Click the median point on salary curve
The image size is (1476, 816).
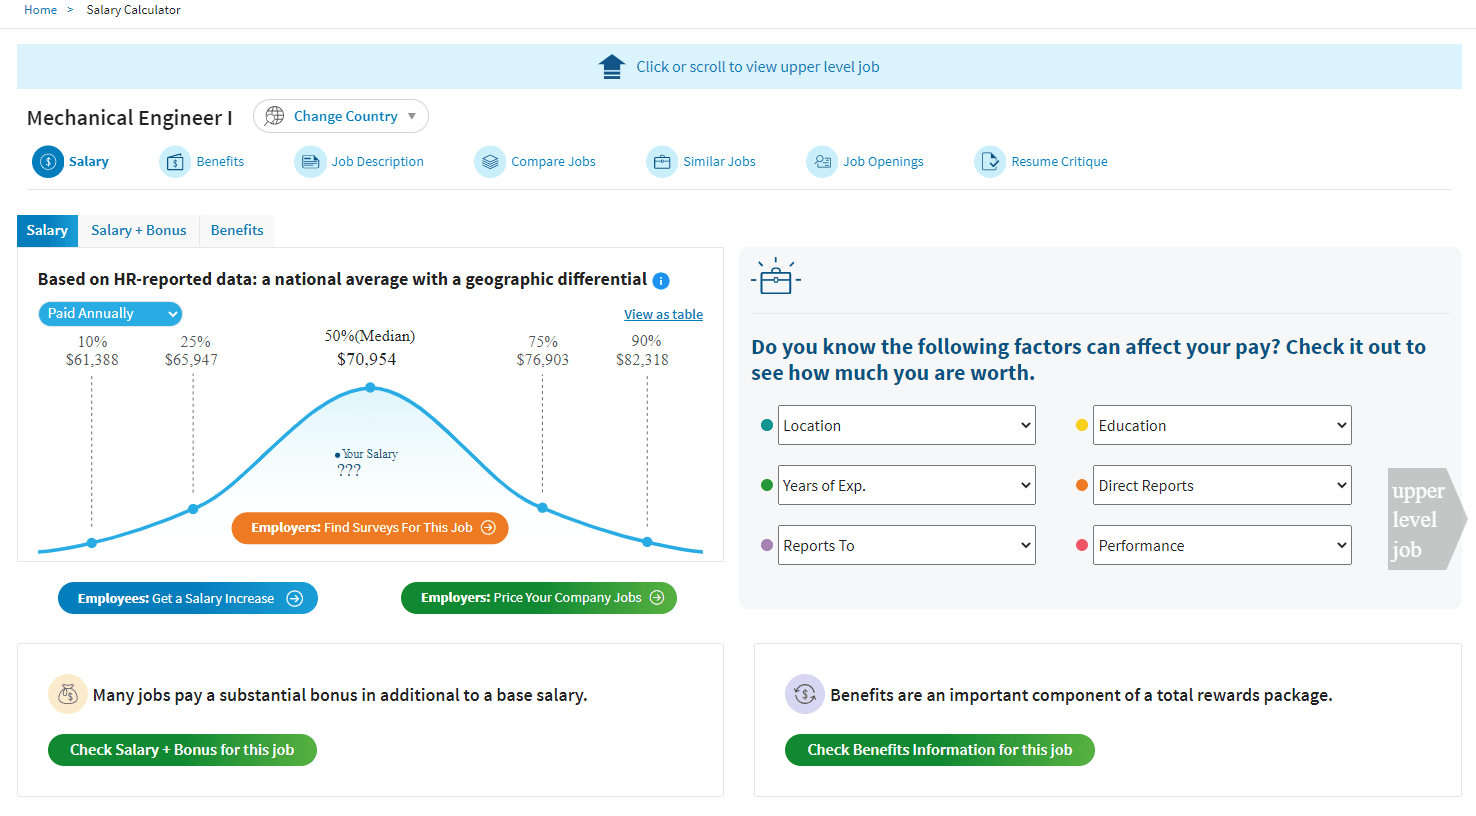(x=370, y=387)
